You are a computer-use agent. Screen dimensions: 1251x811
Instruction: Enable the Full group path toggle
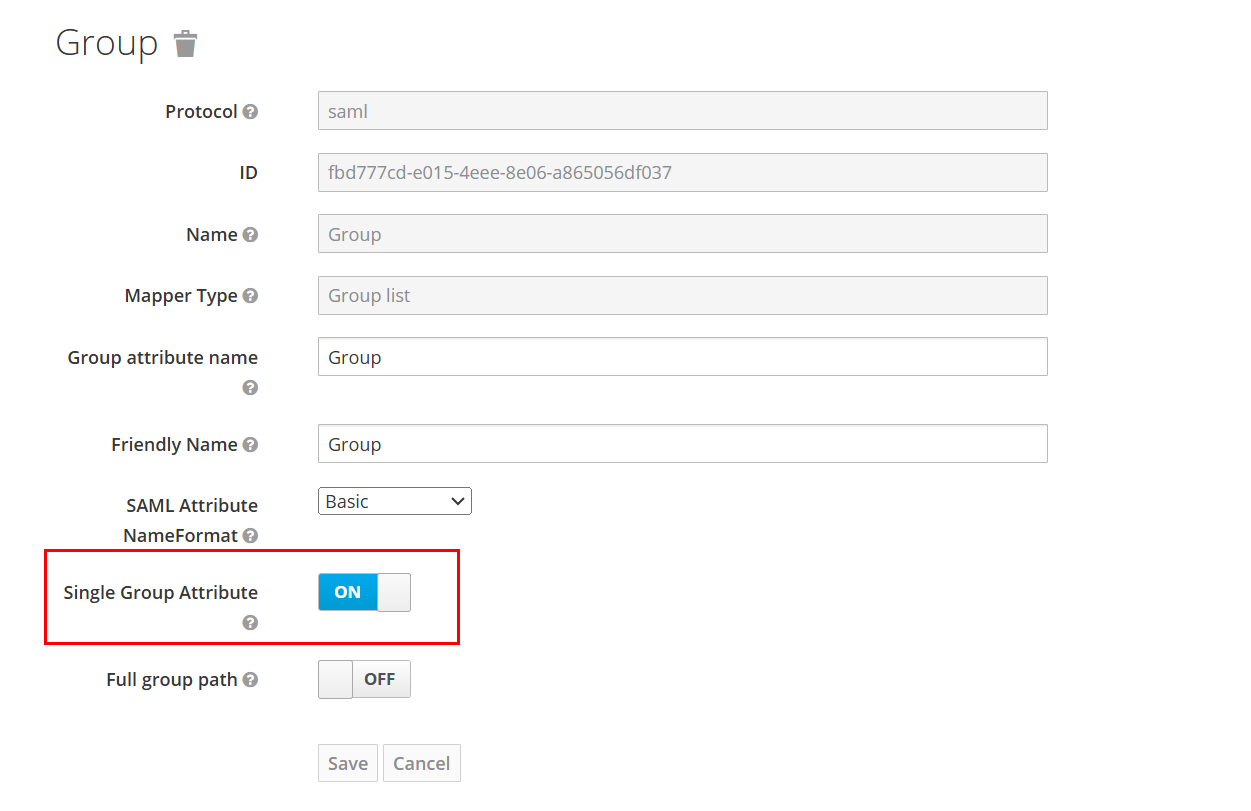click(x=364, y=679)
